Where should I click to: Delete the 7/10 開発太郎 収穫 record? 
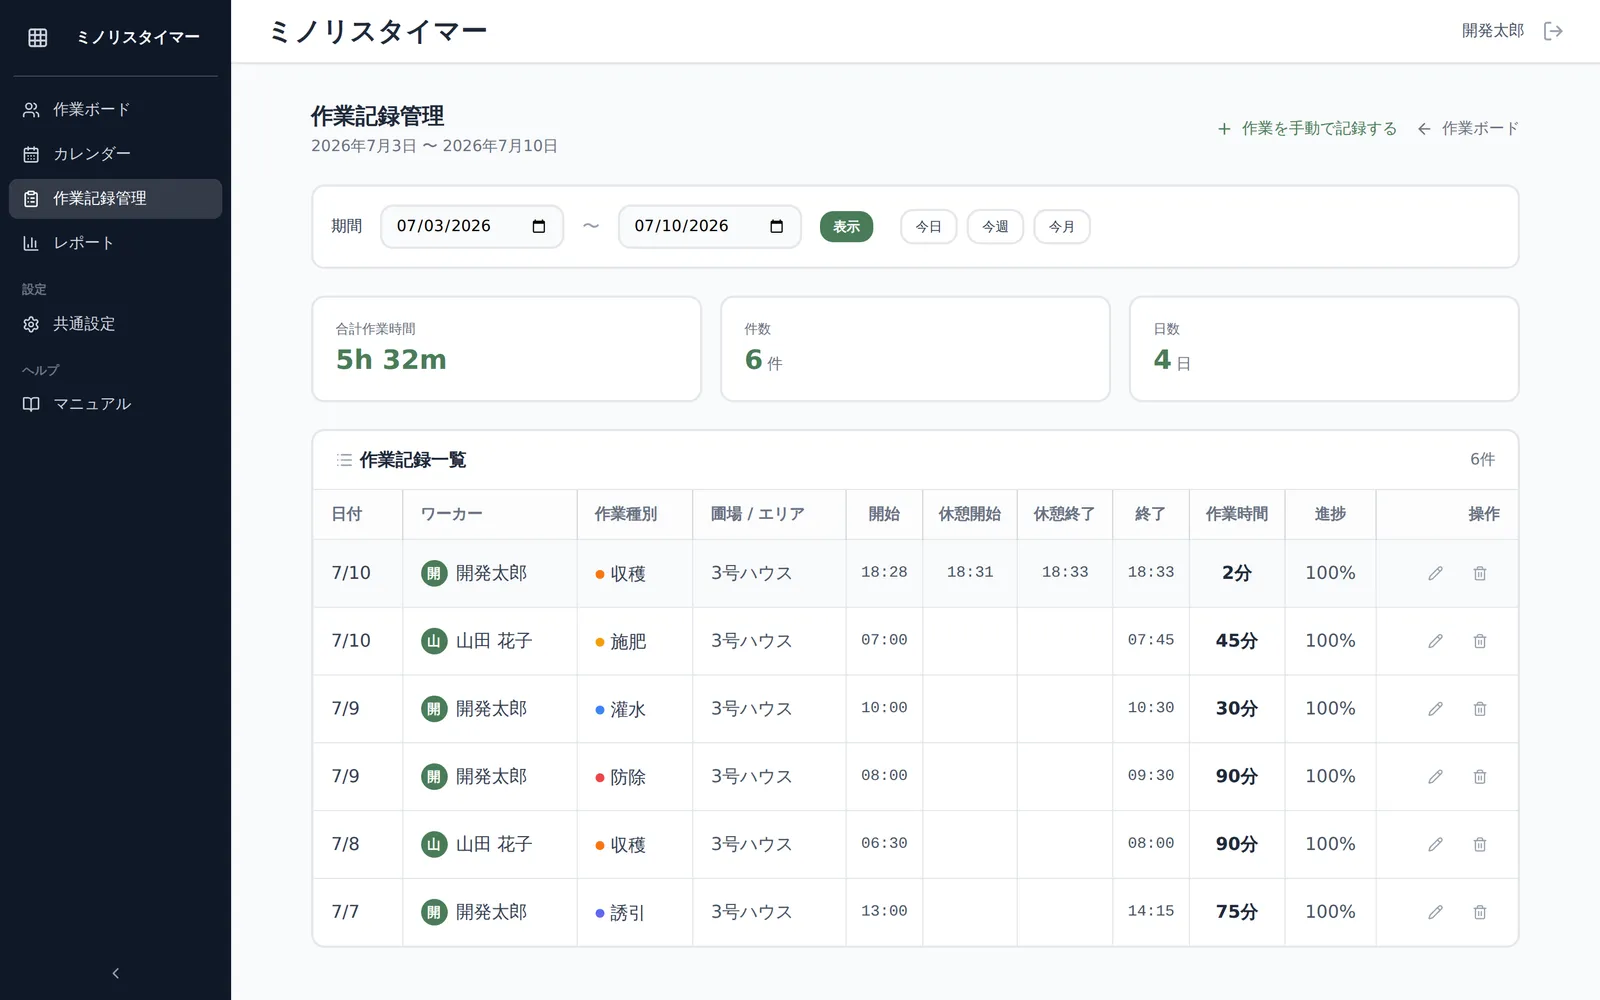[x=1480, y=573]
